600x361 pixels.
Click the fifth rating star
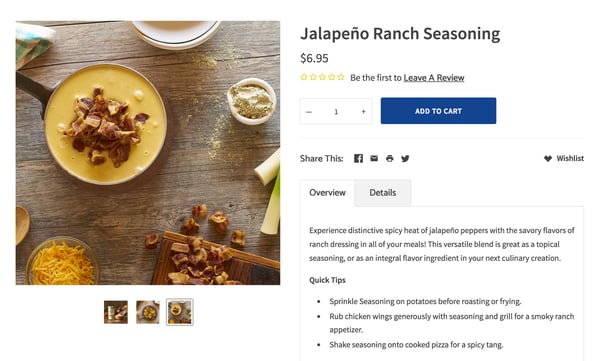[341, 77]
